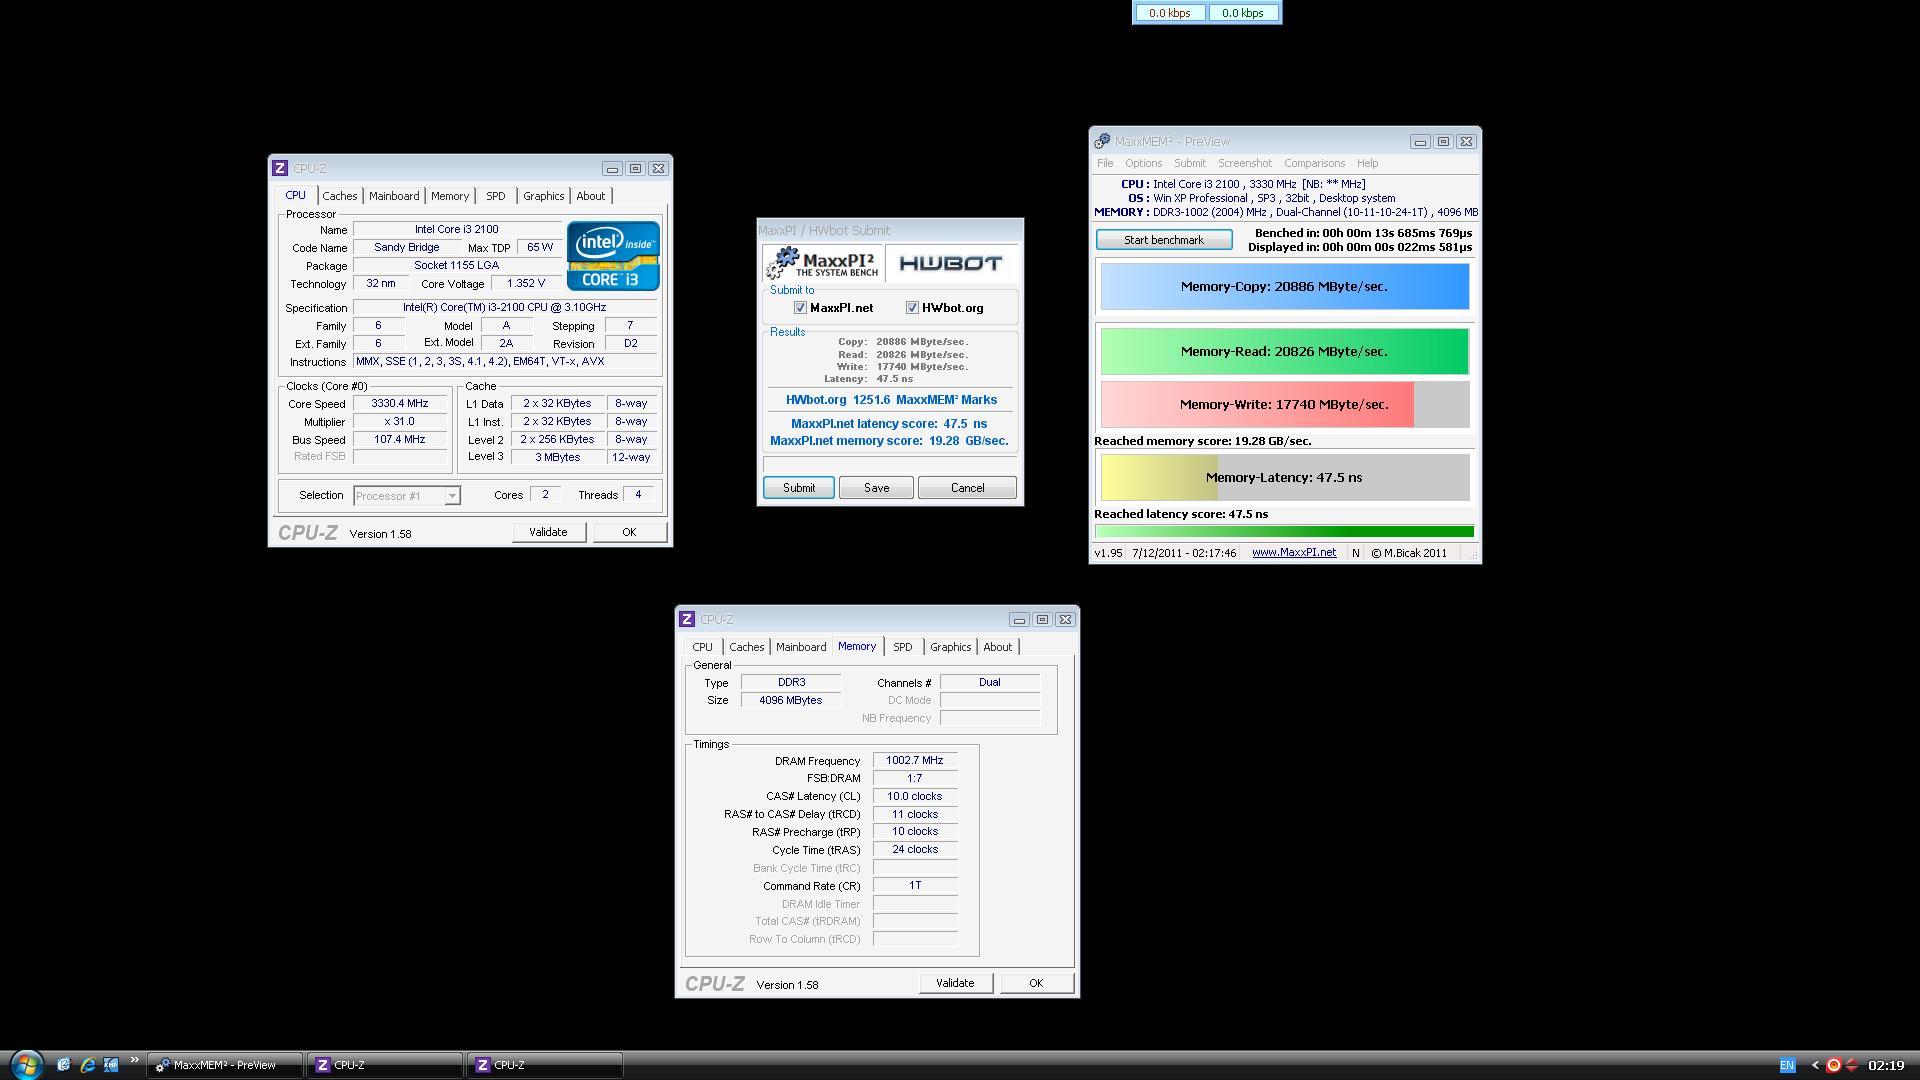This screenshot has height=1080, width=1920.
Task: Open Graphics tab in upper CPU-Z window
Action: click(544, 196)
